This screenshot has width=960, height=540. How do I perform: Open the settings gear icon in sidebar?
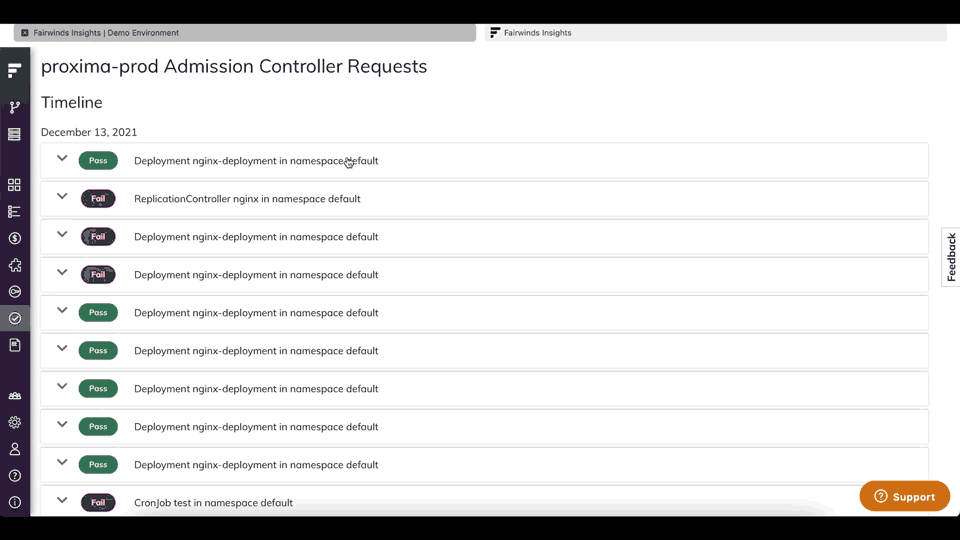point(15,422)
